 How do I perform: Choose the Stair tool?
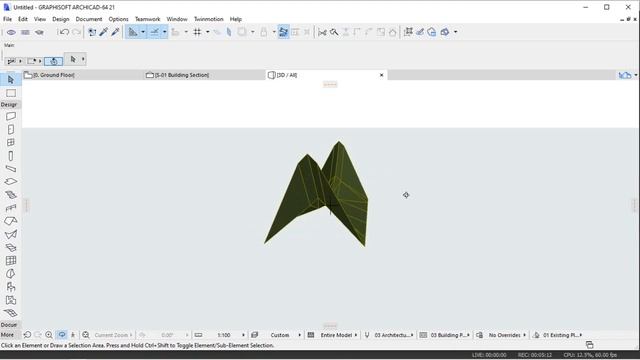pos(11,195)
